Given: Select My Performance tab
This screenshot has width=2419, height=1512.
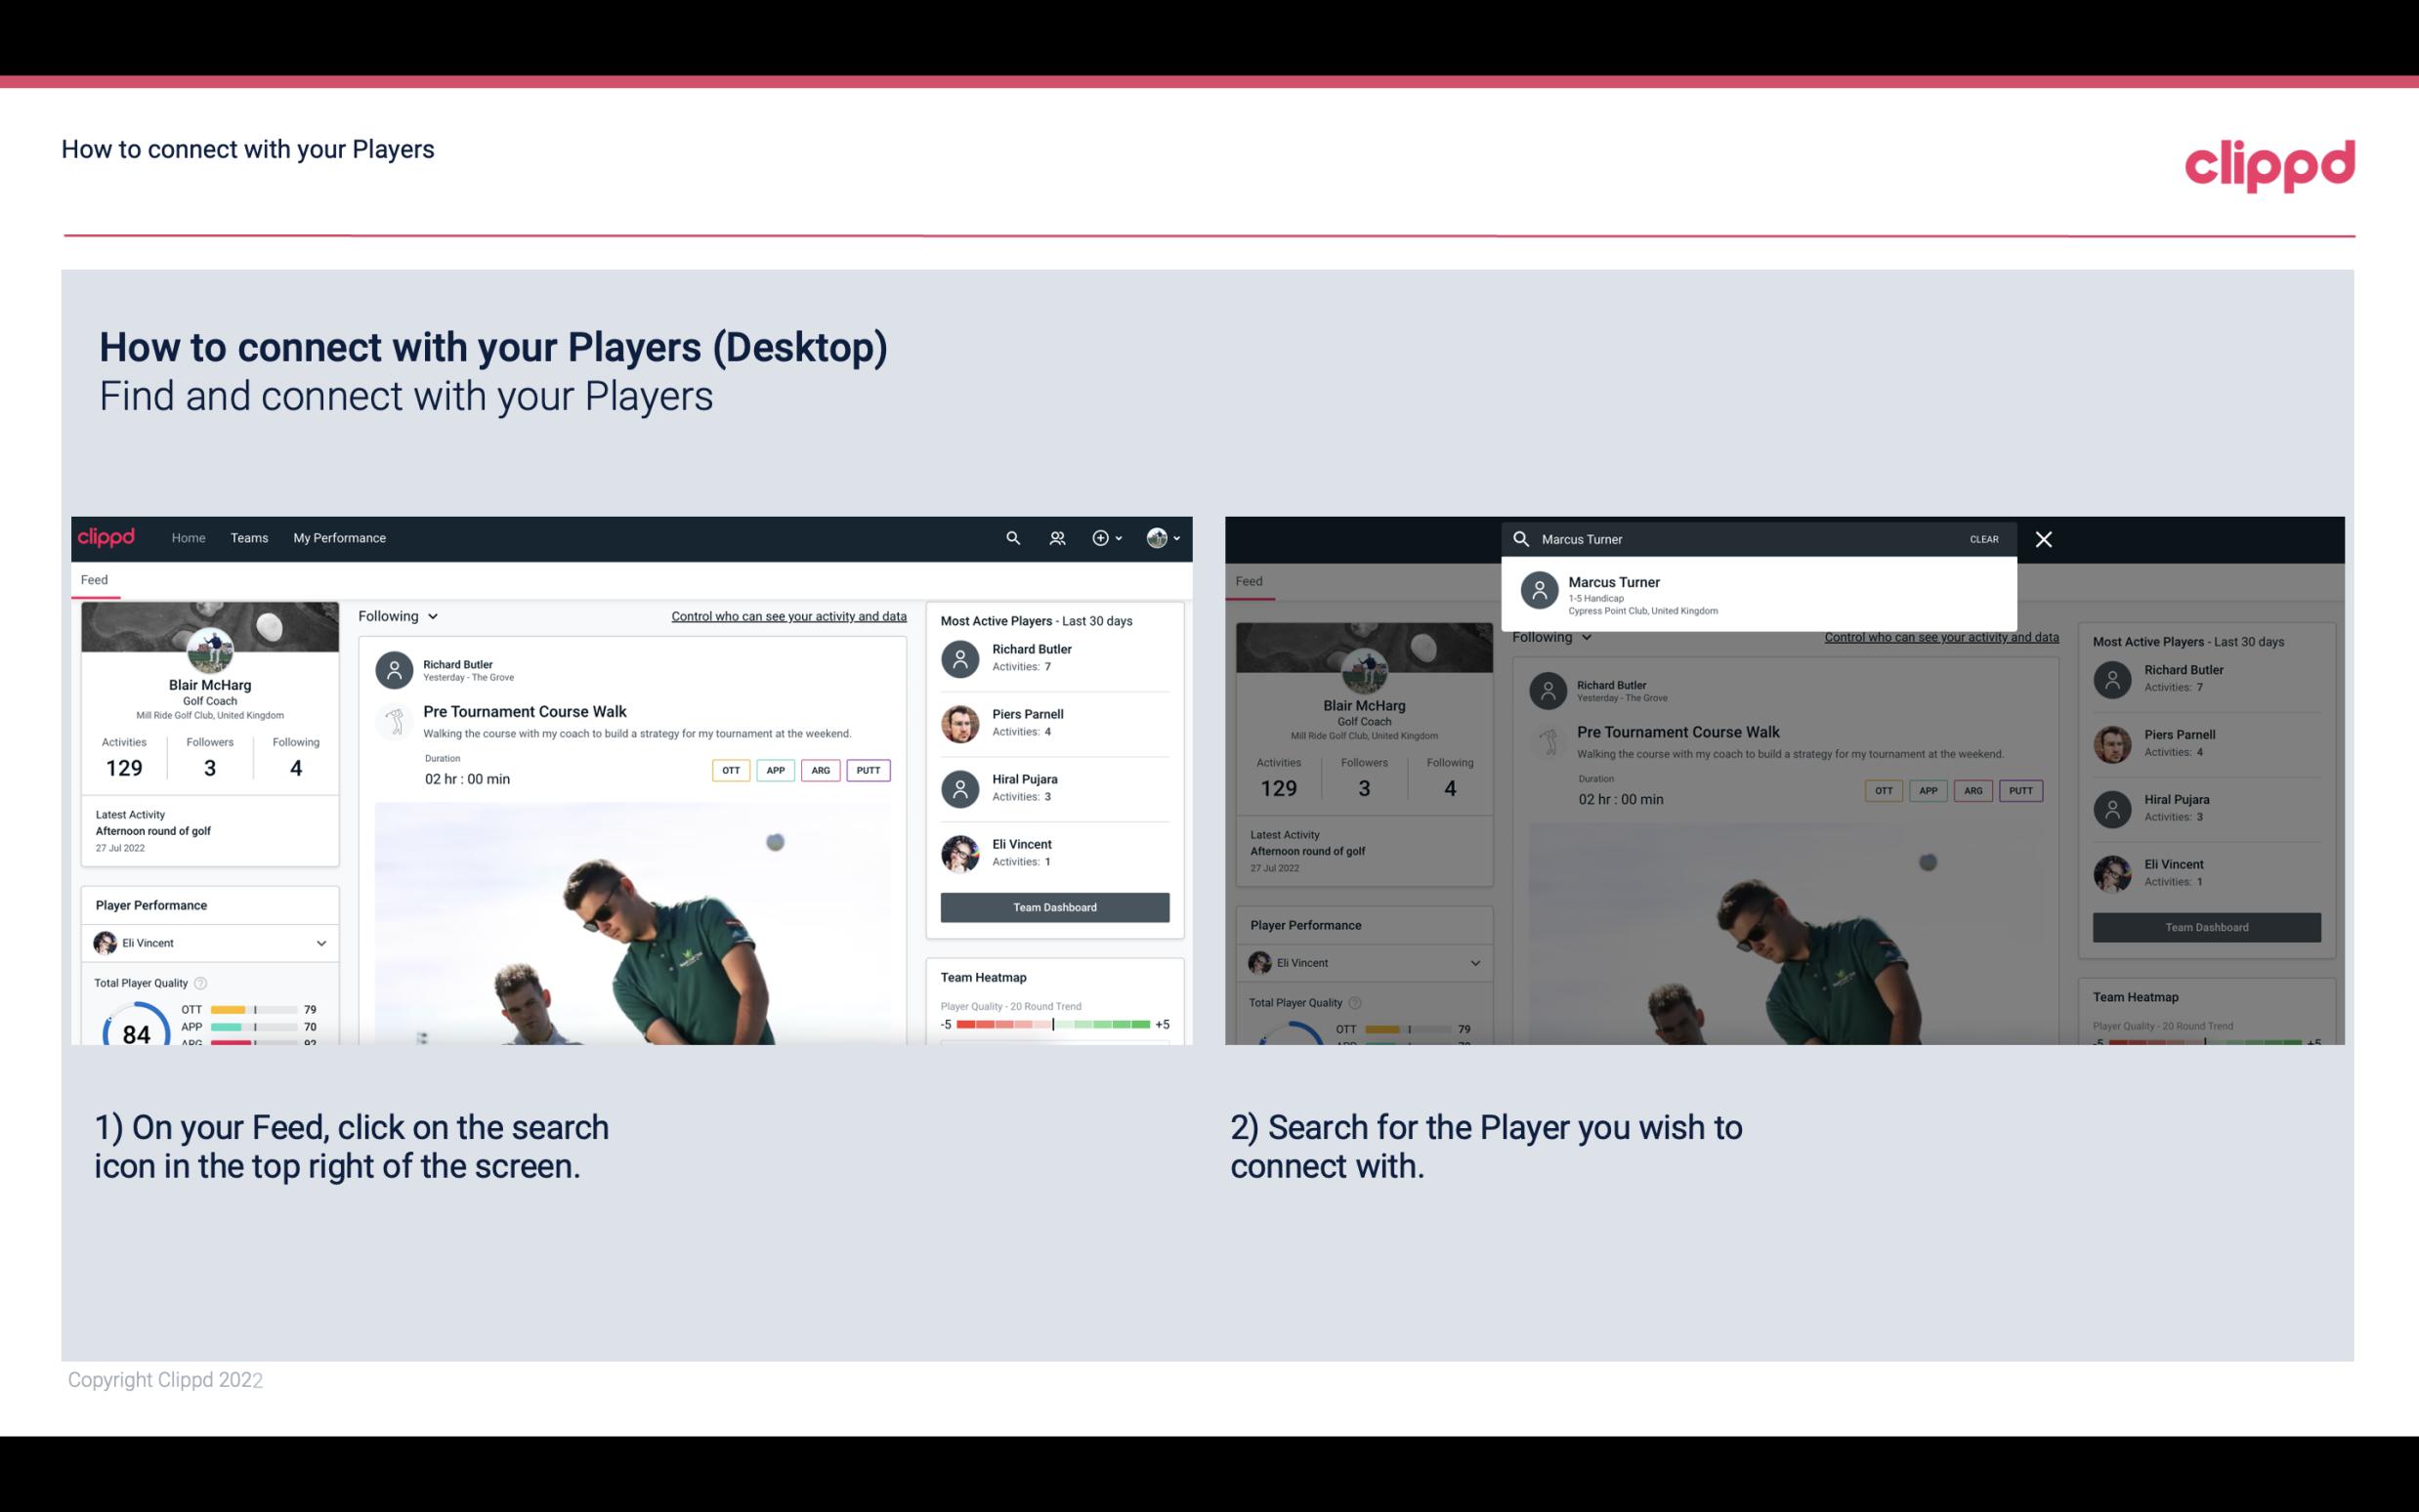Looking at the screenshot, I should [338, 536].
